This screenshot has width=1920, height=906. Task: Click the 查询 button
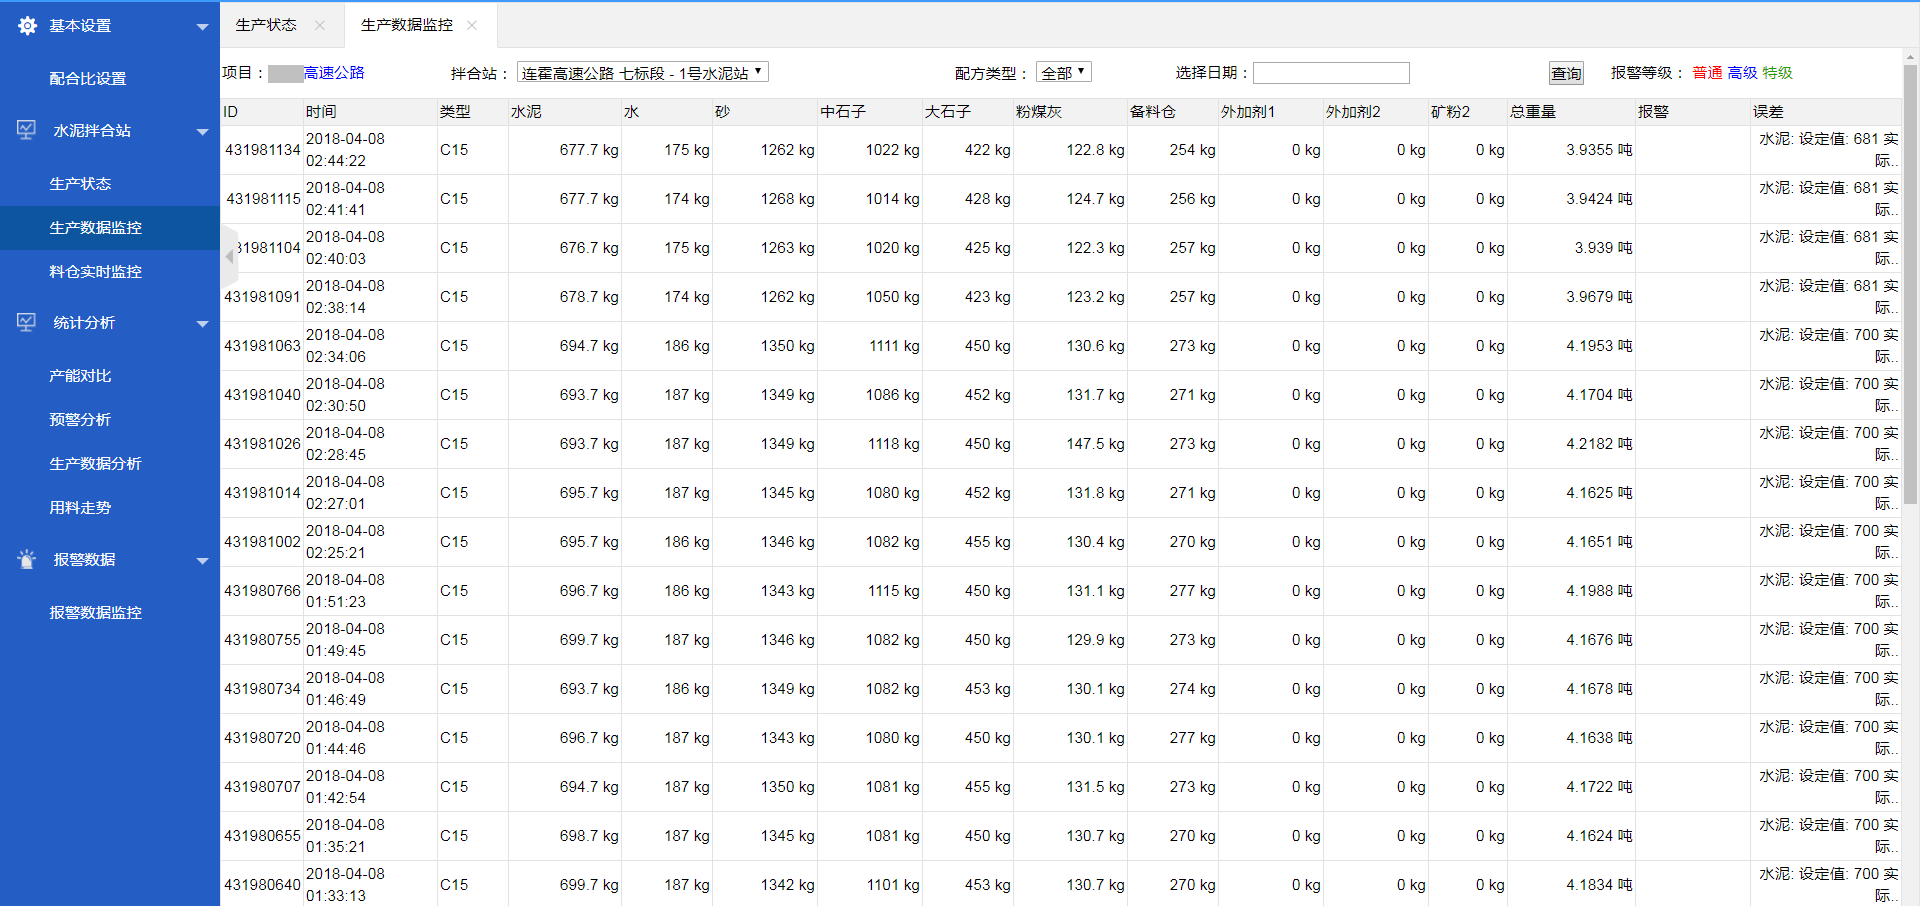pyautogui.click(x=1566, y=73)
